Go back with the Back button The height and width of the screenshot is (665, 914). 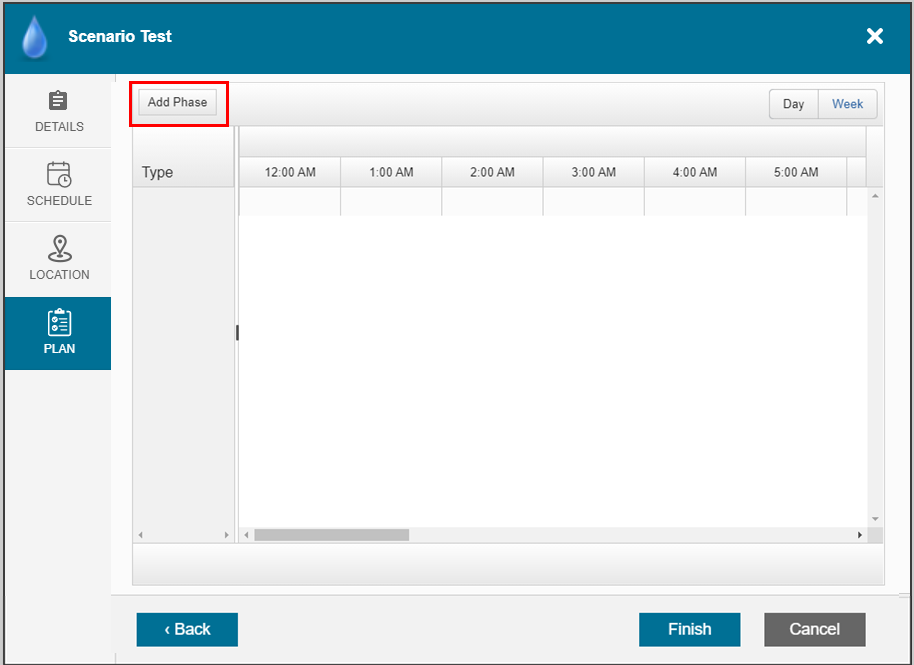coord(187,629)
